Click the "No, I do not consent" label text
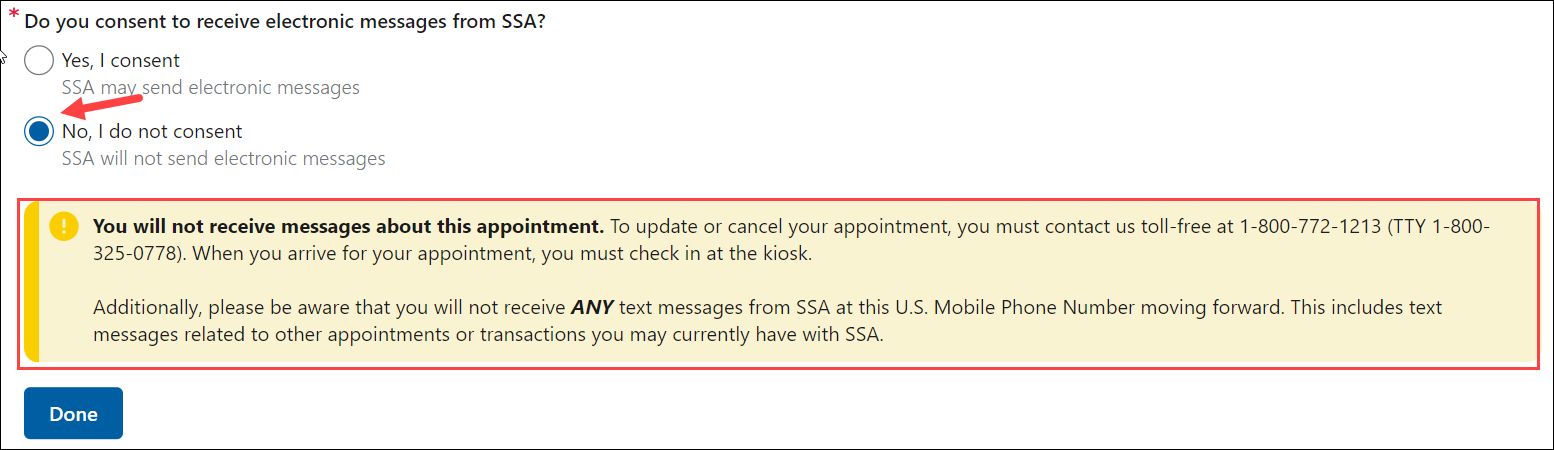This screenshot has height=450, width=1554. [x=152, y=131]
